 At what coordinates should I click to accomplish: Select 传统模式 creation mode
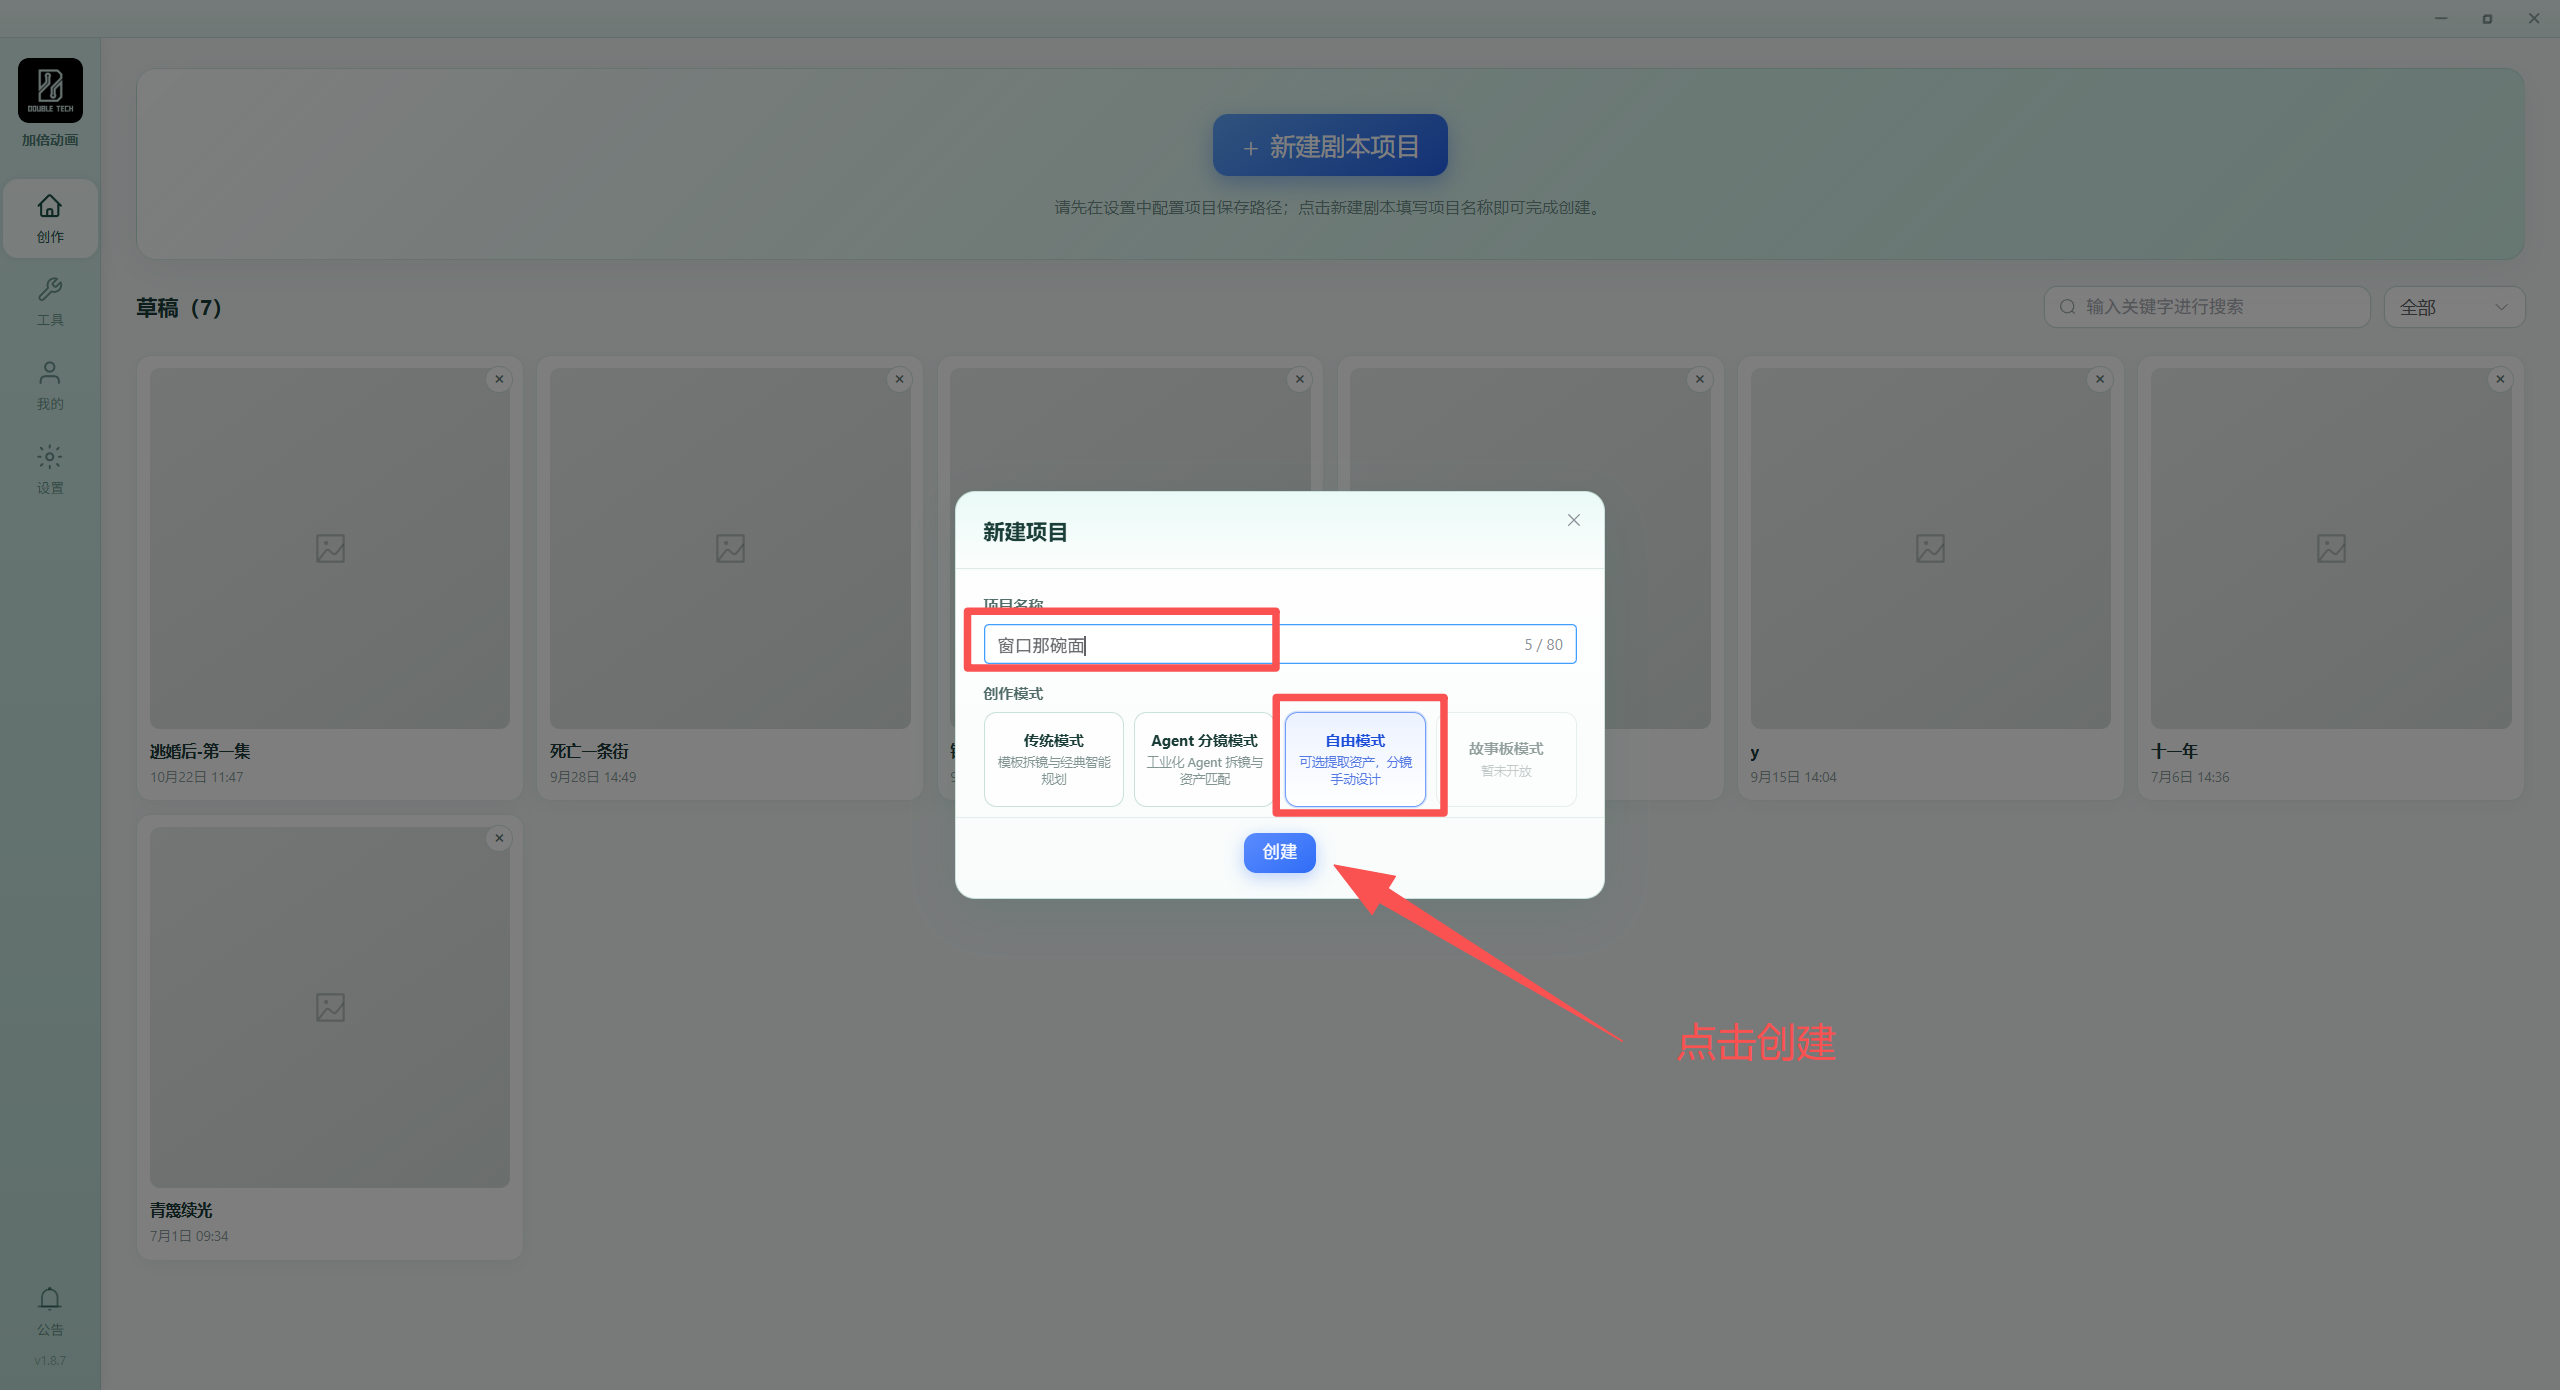pyautogui.click(x=1053, y=759)
